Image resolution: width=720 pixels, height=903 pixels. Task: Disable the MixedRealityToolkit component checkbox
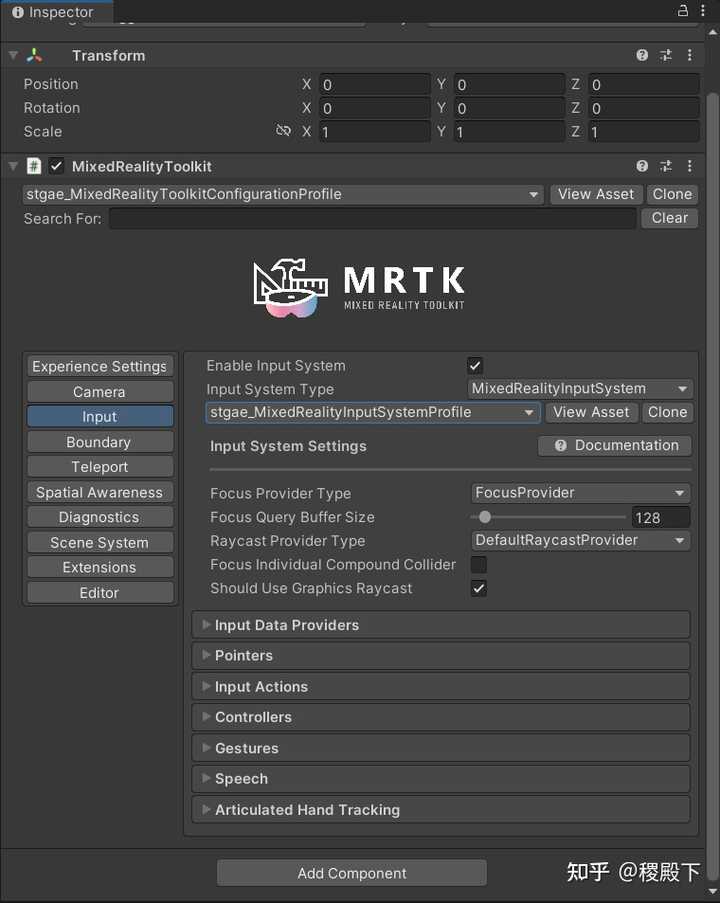tap(56, 166)
